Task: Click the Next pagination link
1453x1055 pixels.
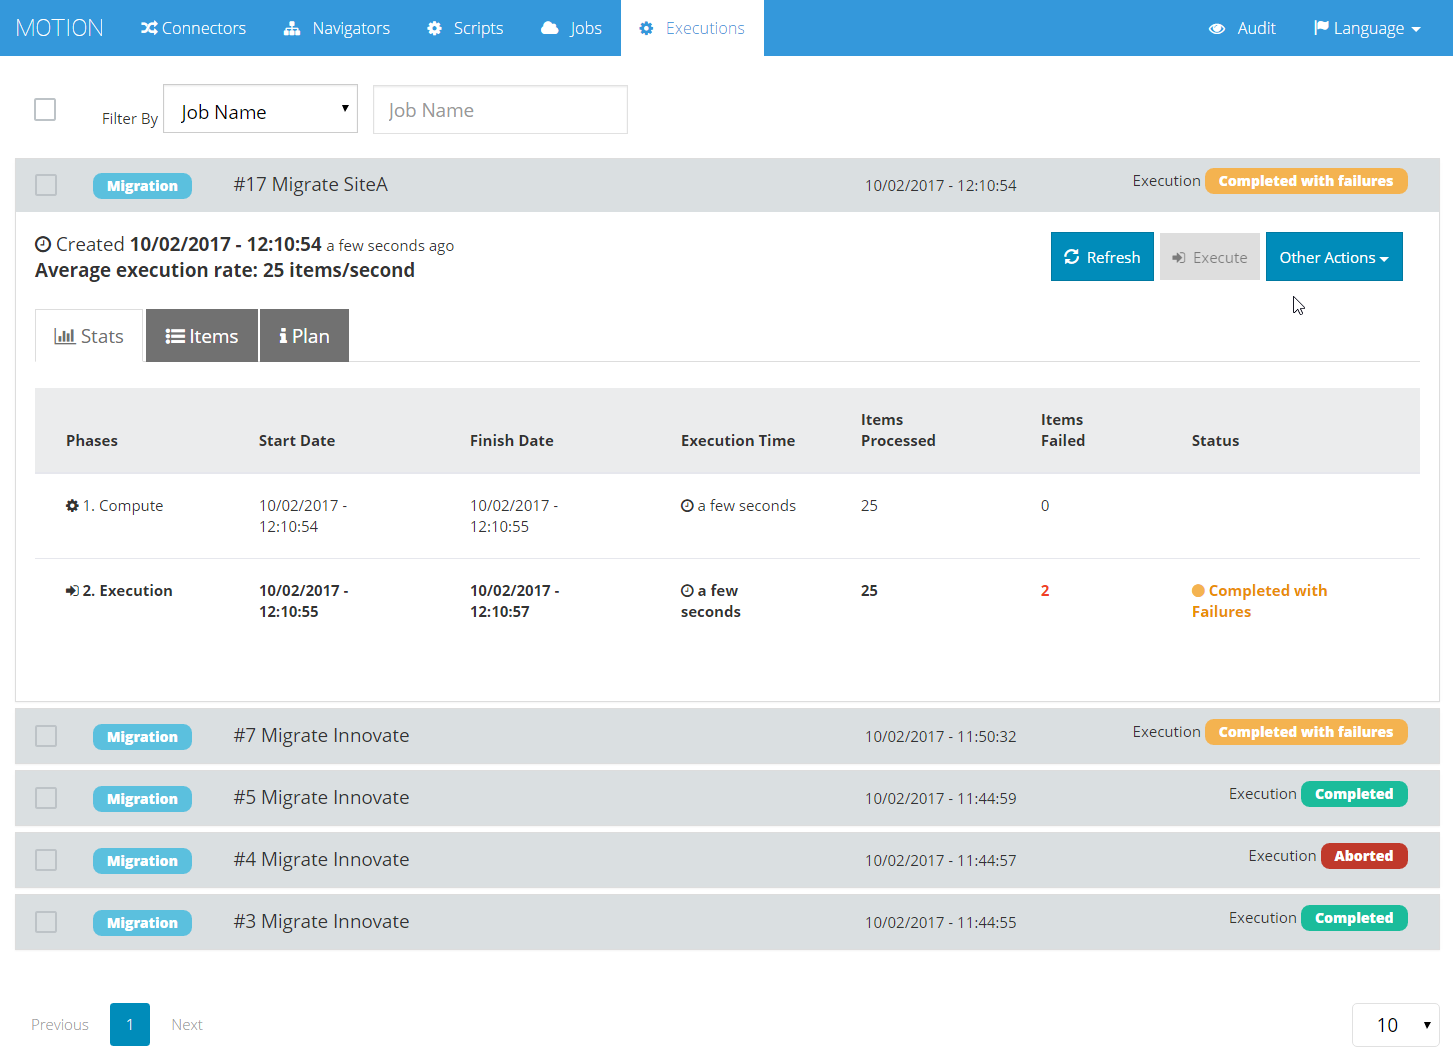Action: (x=187, y=1025)
